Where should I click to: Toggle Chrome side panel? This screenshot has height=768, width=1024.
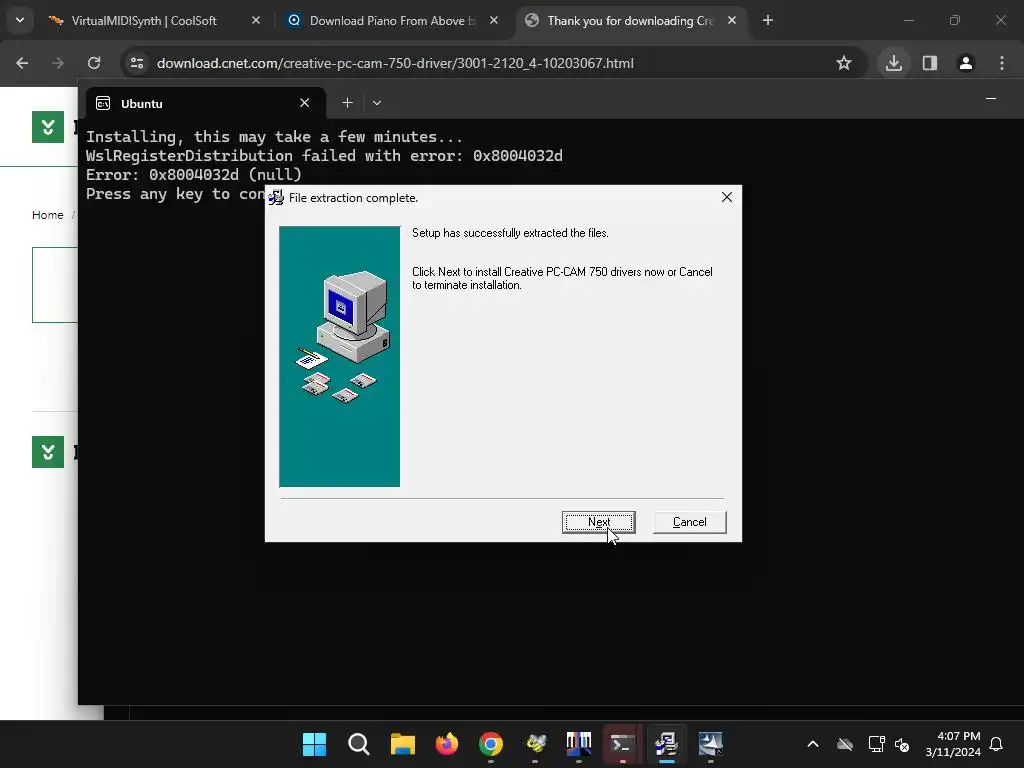click(x=930, y=63)
